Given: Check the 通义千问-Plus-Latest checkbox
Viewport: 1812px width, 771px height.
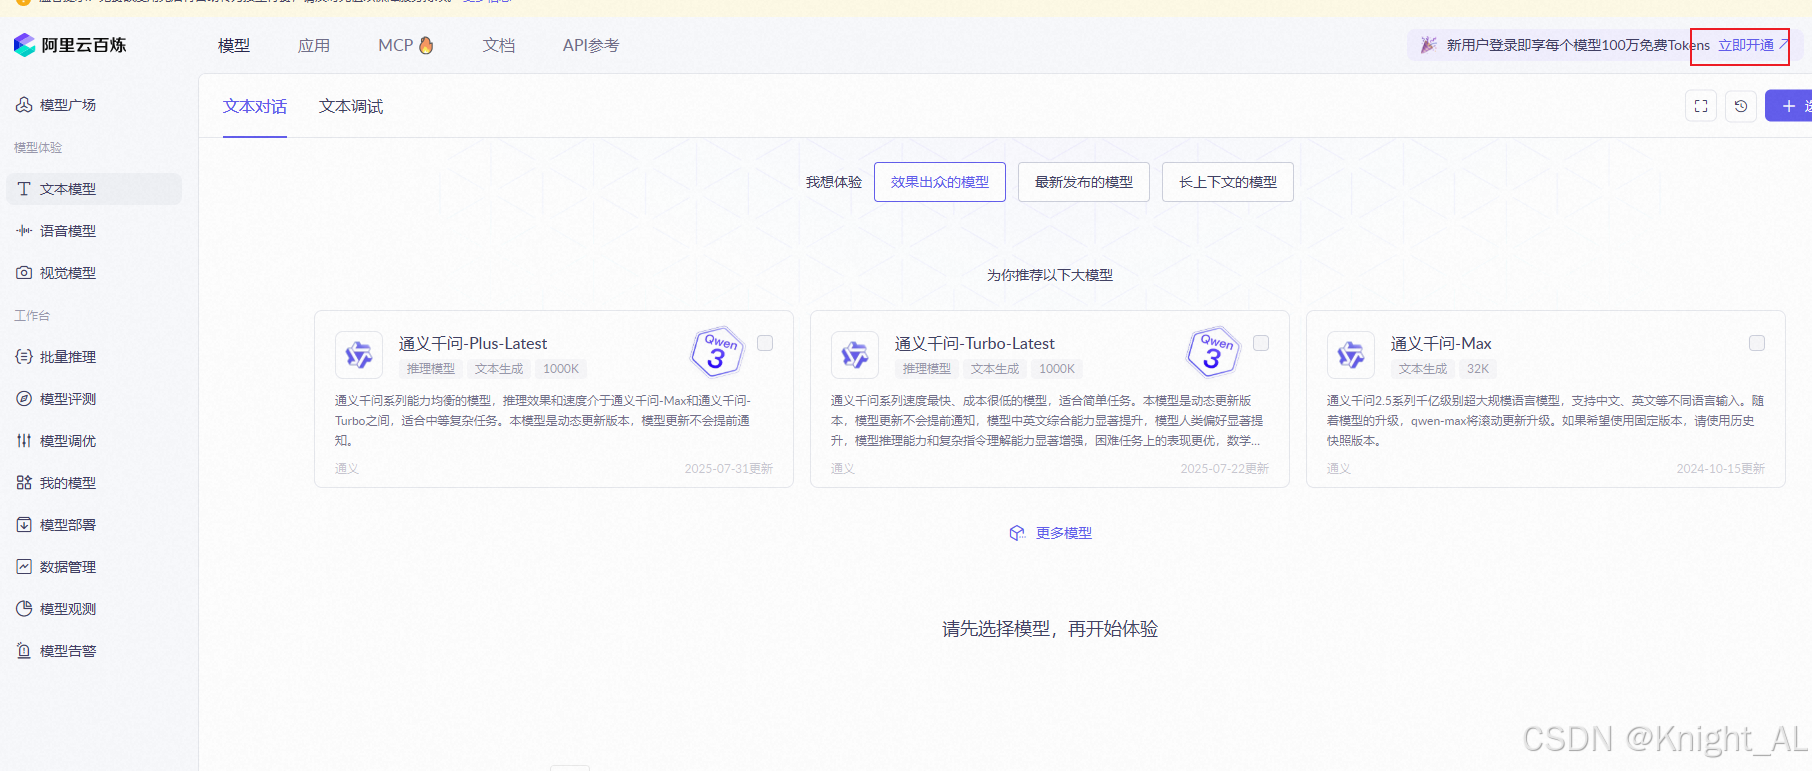Looking at the screenshot, I should click(x=765, y=343).
